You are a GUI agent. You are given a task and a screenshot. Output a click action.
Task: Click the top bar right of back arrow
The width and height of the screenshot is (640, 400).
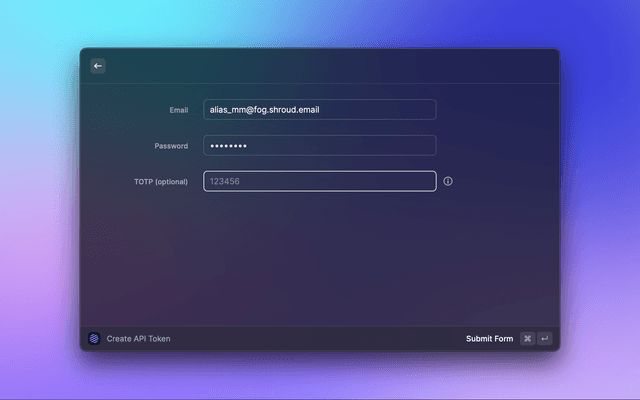coord(330,66)
